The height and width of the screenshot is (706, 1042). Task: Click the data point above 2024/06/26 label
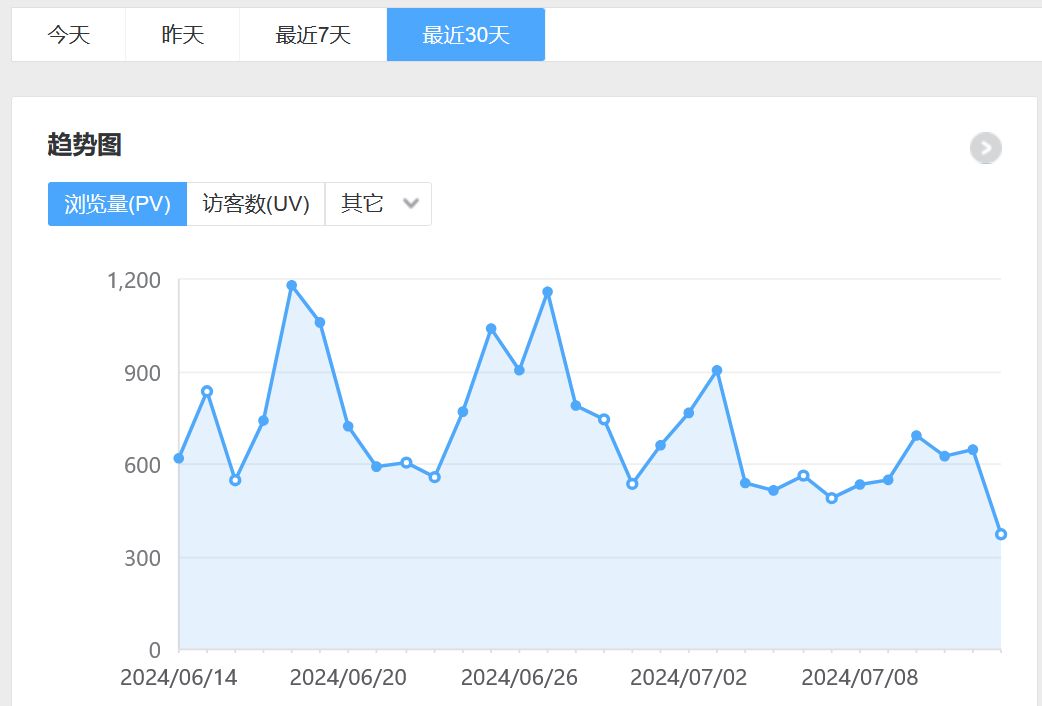tap(519, 370)
